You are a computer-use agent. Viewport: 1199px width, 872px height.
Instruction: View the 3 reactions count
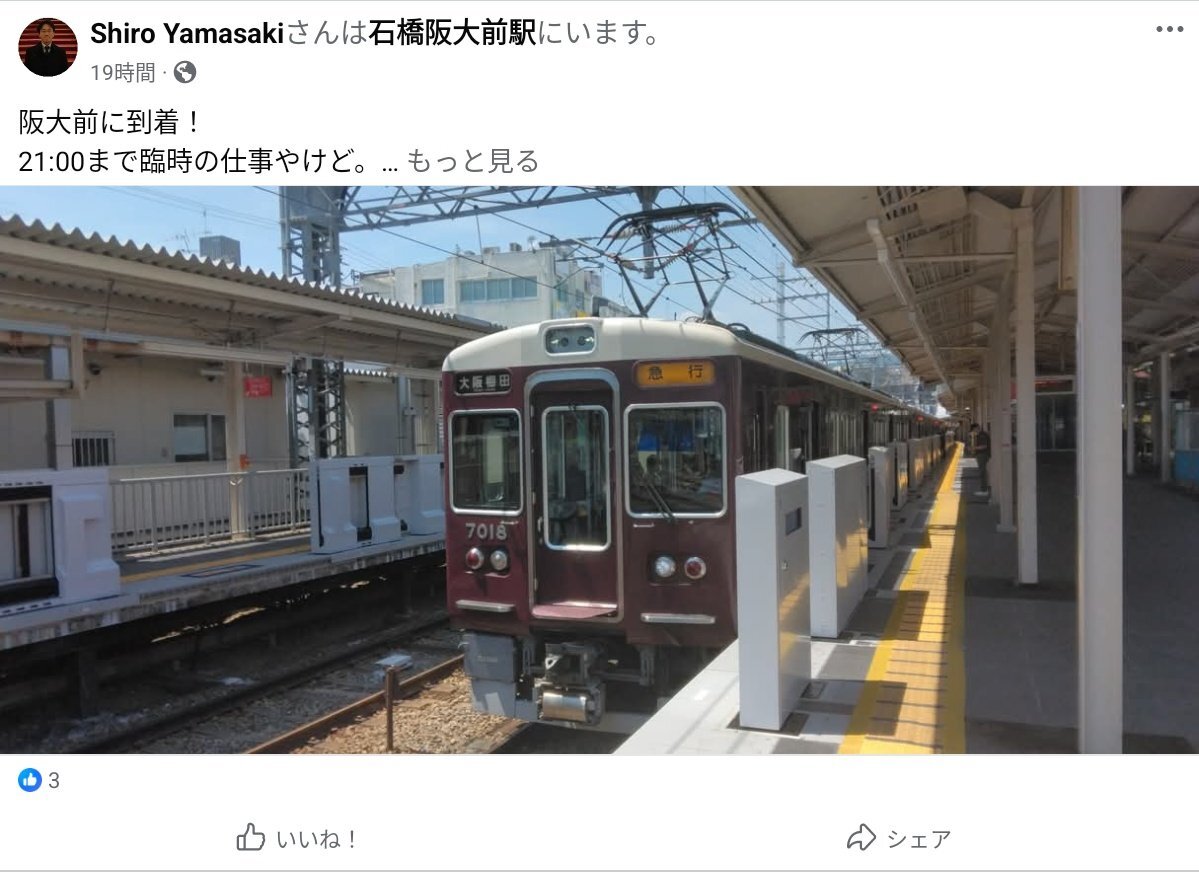54,780
